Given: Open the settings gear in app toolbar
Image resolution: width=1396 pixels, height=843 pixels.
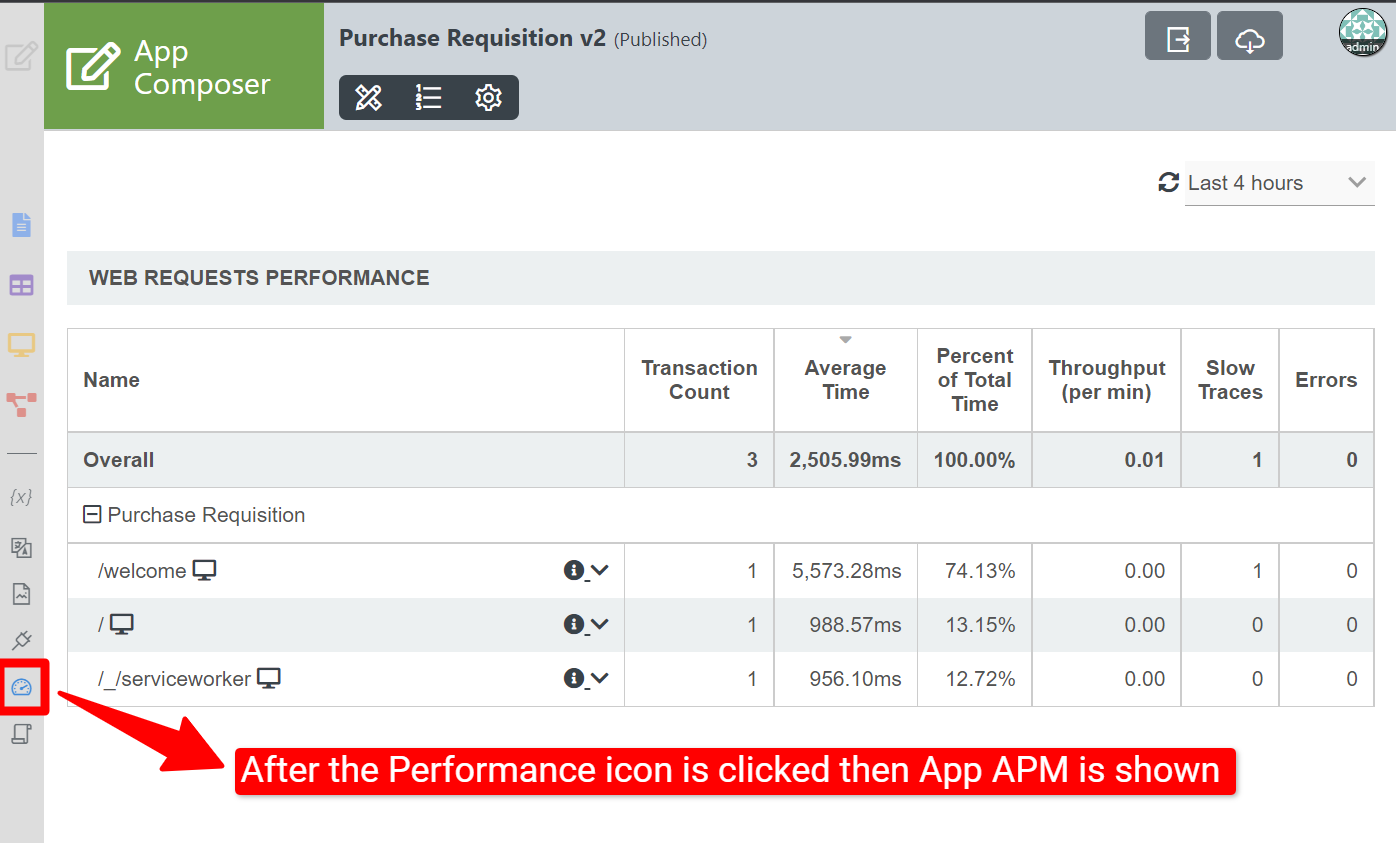Looking at the screenshot, I should click(x=488, y=98).
